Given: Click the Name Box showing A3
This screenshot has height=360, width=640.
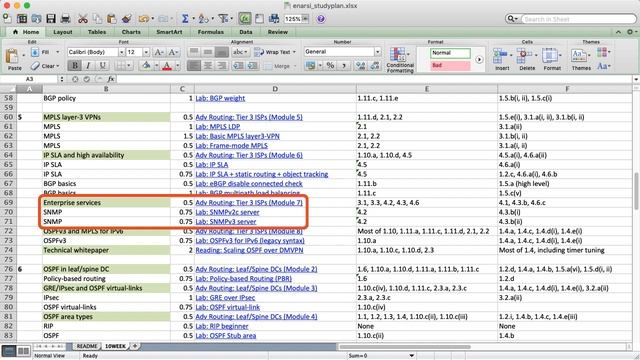Looking at the screenshot, I should [x=29, y=79].
